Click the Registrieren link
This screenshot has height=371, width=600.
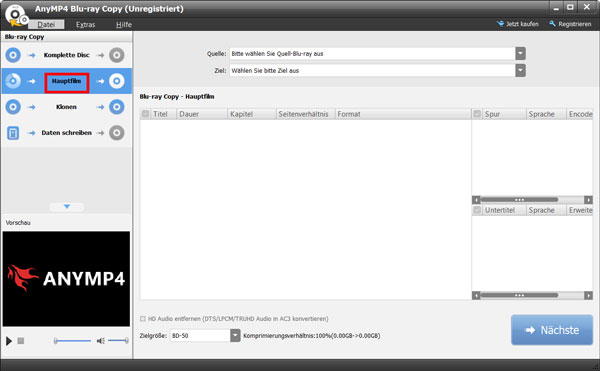[x=575, y=24]
